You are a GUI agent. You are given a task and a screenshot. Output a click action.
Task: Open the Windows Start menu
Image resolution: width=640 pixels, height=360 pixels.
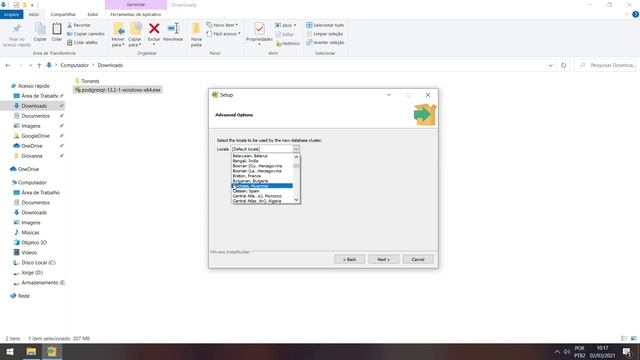click(x=10, y=351)
